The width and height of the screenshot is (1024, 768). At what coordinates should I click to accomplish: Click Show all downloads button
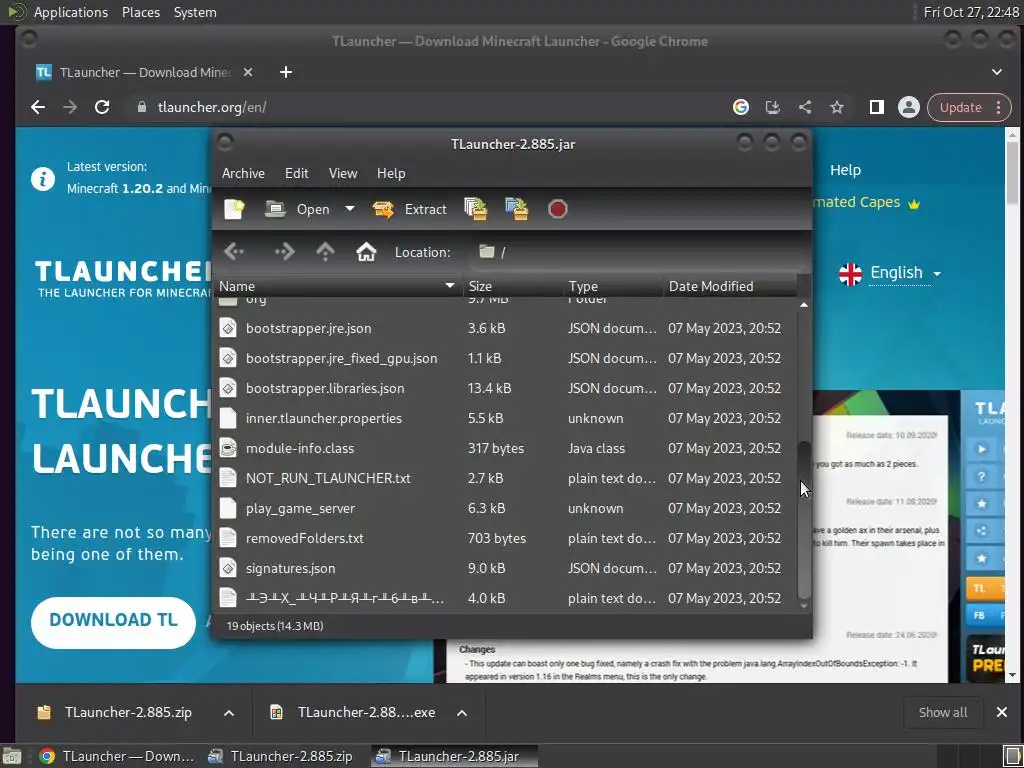click(x=942, y=712)
